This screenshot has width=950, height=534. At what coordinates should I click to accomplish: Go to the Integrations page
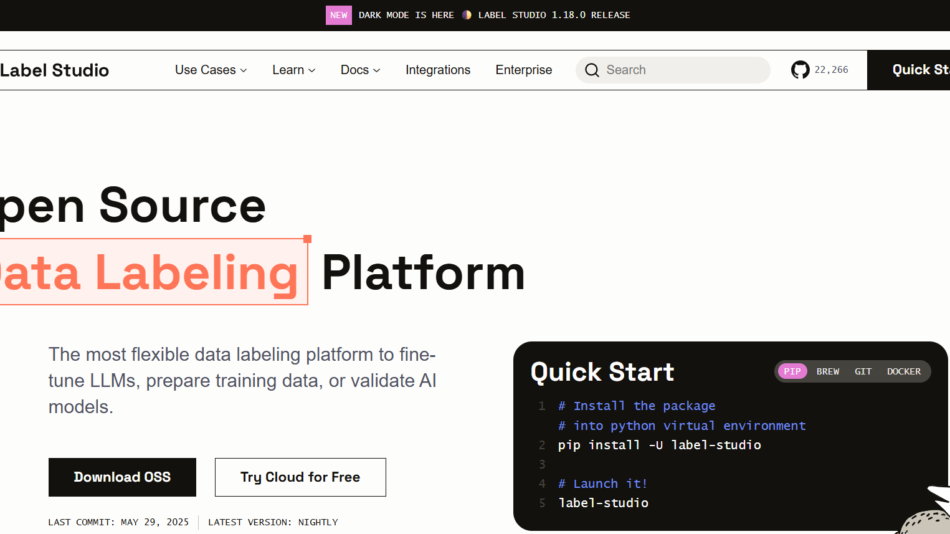(x=438, y=70)
